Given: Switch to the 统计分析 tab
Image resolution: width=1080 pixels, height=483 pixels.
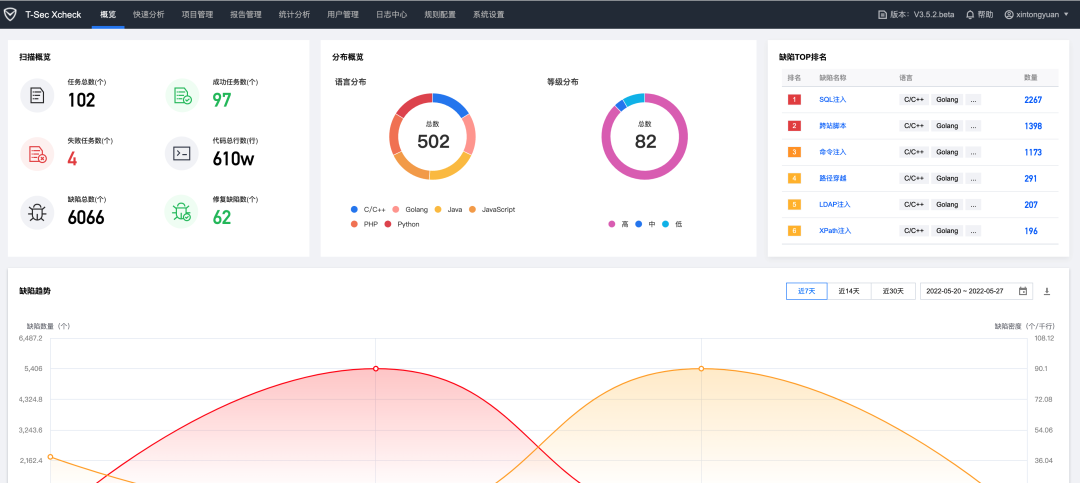Looking at the screenshot, I should coord(294,14).
